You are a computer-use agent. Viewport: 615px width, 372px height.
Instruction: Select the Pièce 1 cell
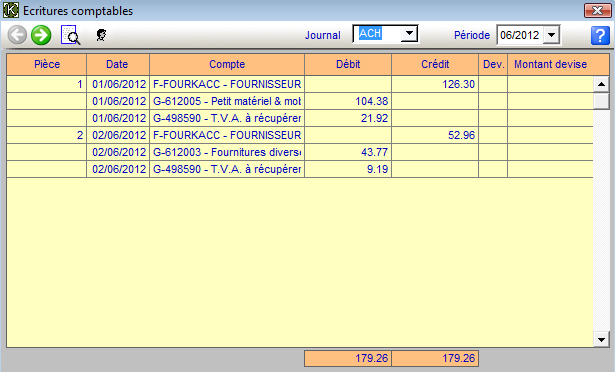click(47, 84)
